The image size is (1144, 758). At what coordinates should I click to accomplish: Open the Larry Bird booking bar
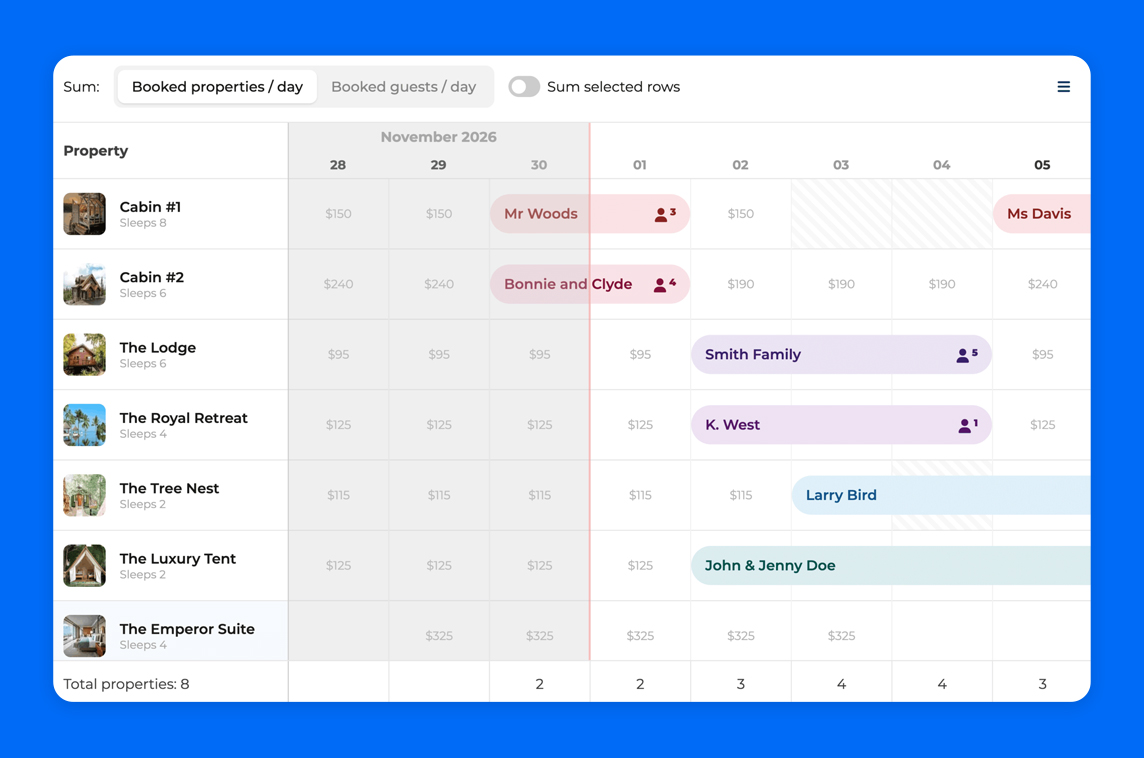point(940,495)
